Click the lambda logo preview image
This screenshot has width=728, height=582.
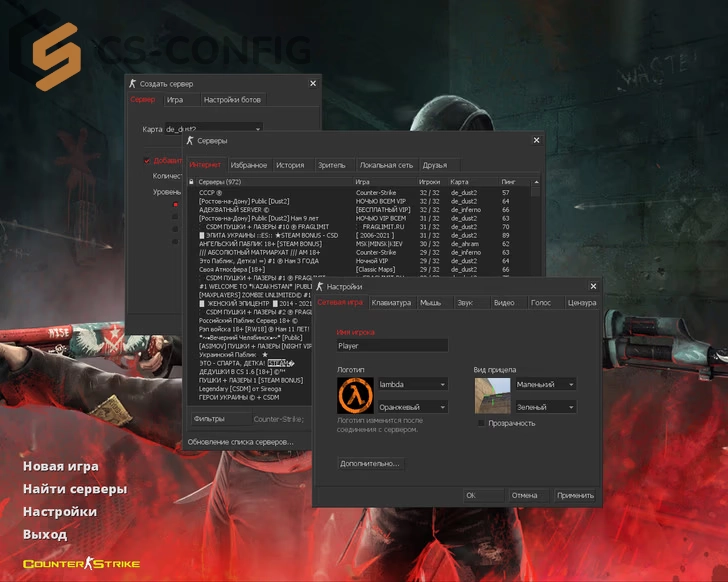coord(355,395)
